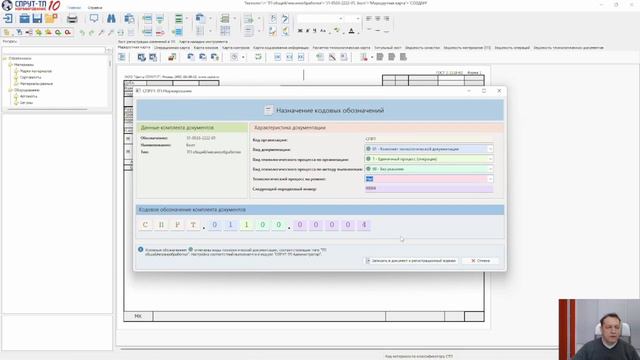Open the yellow folder toolbar icon

pos(51,18)
